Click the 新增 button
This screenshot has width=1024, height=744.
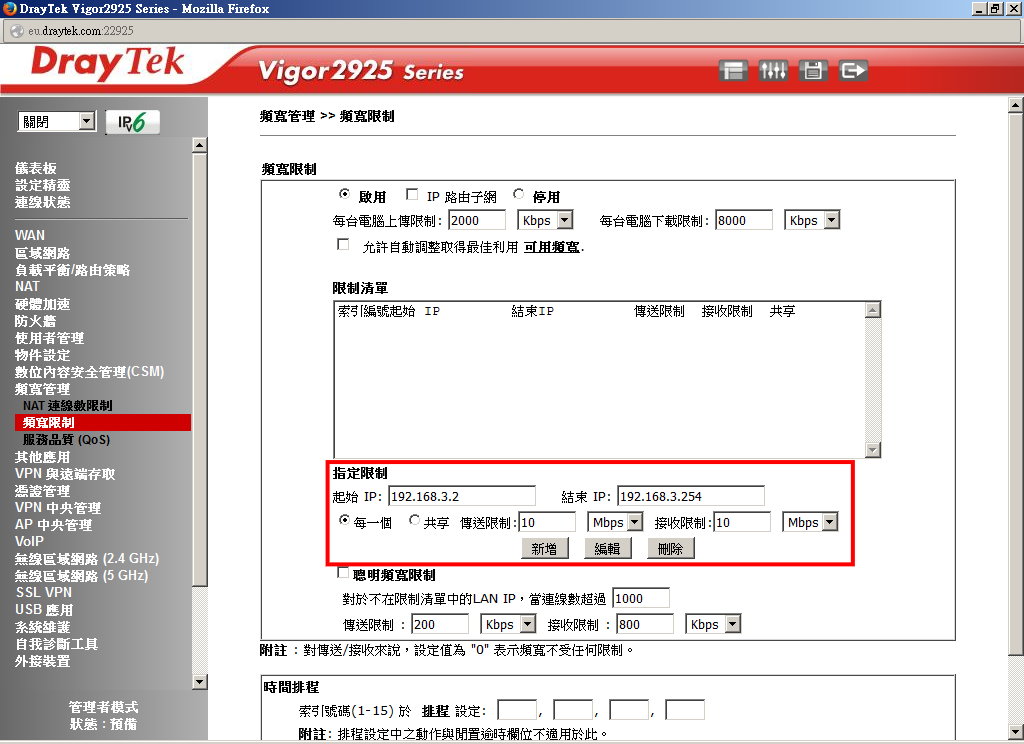(544, 548)
